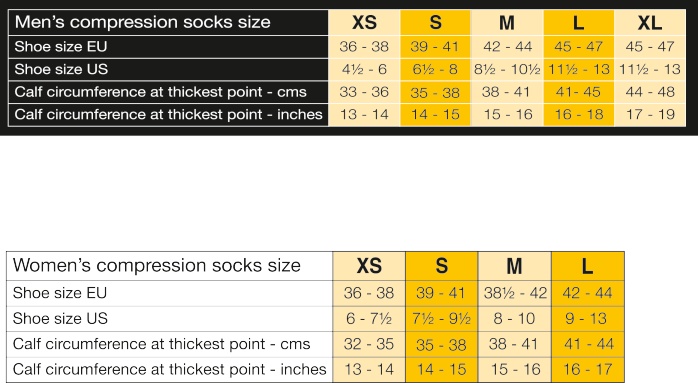The width and height of the screenshot is (698, 383).
Task: Click men's Shoe size EU row label
Action: pyautogui.click(x=61, y=46)
